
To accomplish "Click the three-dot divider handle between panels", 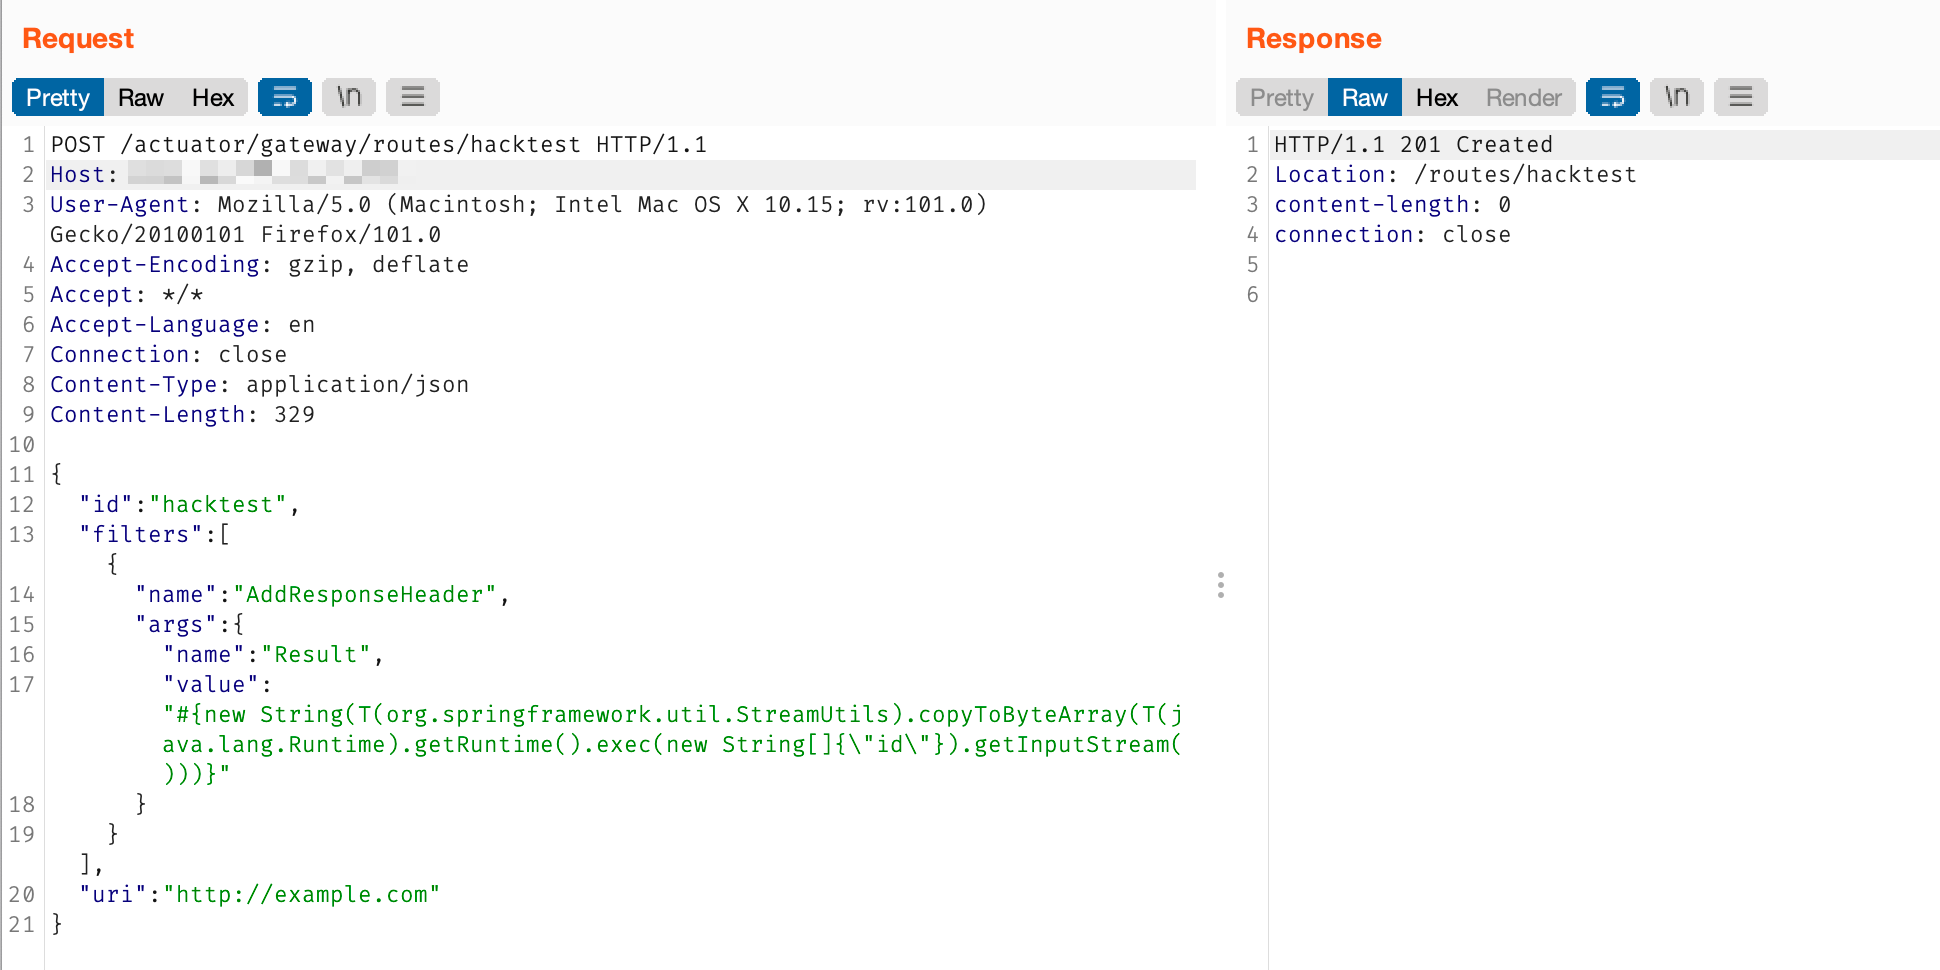I will 1221,585.
